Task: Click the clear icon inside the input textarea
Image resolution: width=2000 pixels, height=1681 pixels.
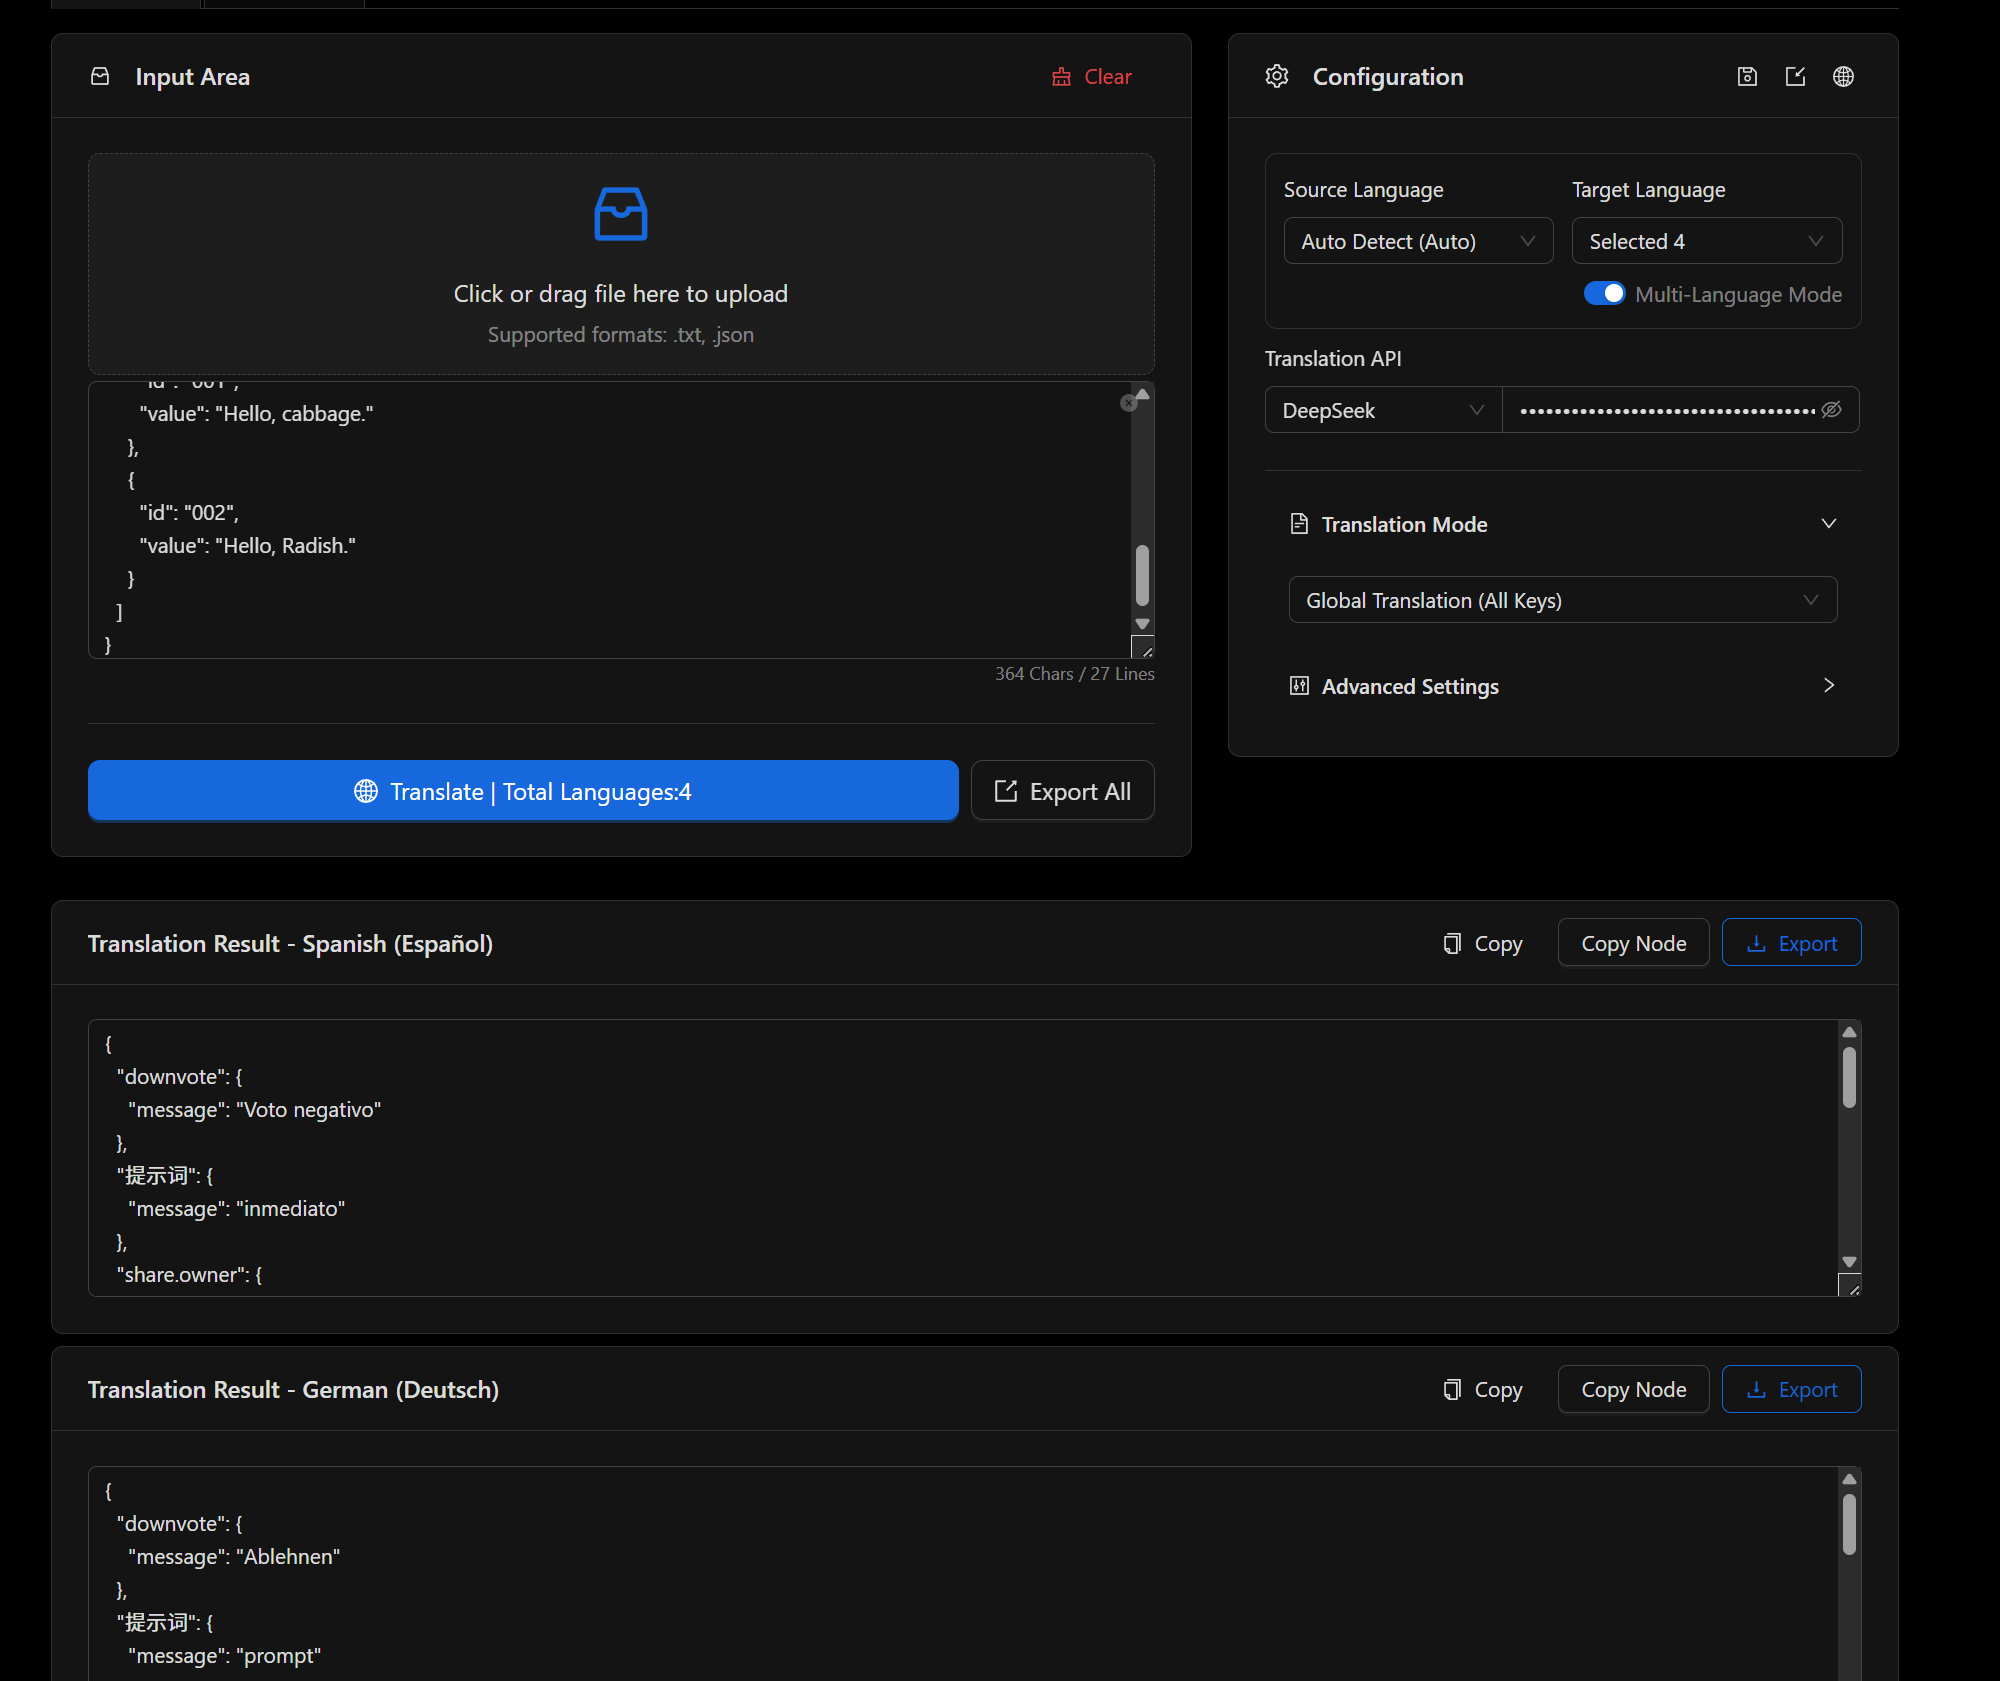Action: click(1129, 402)
